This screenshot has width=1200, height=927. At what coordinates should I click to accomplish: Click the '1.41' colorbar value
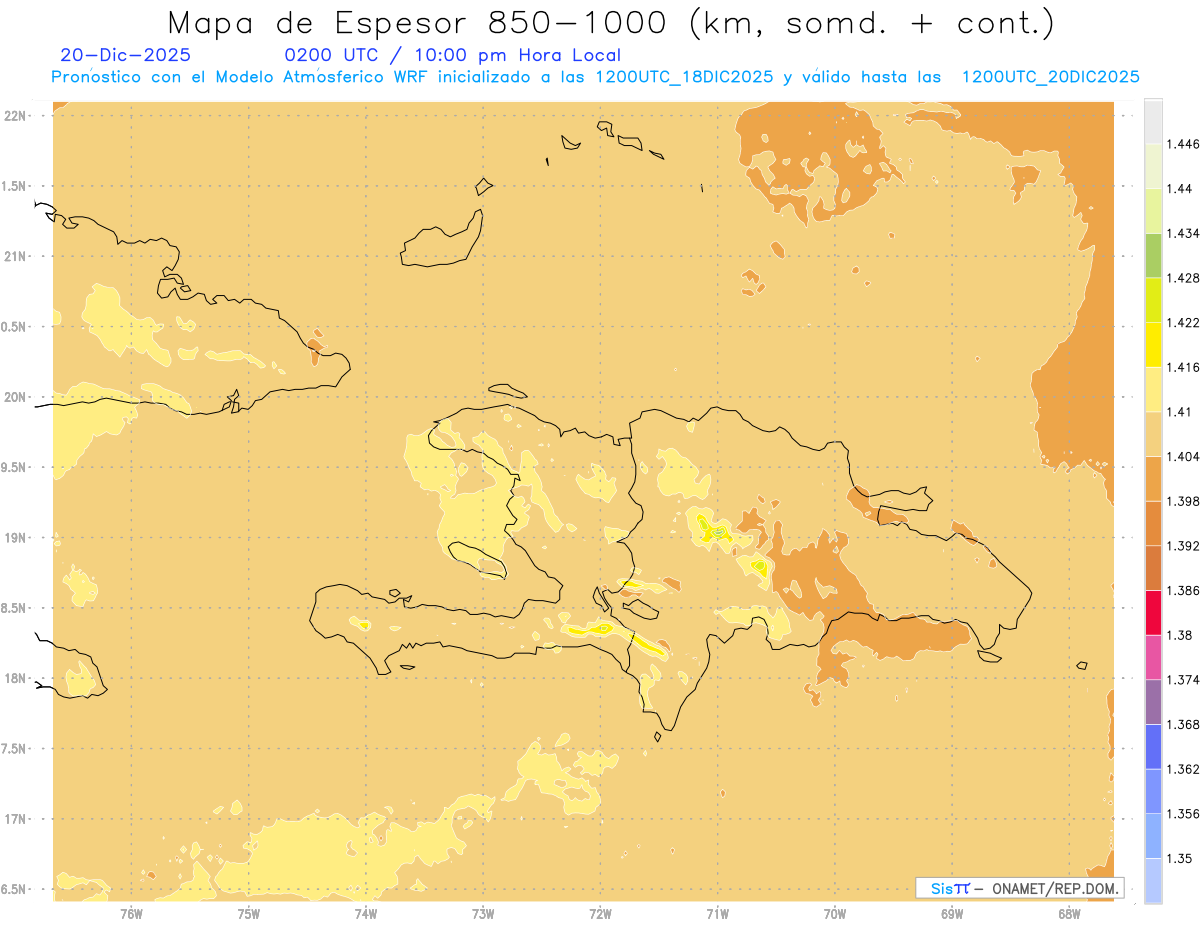point(1180,412)
